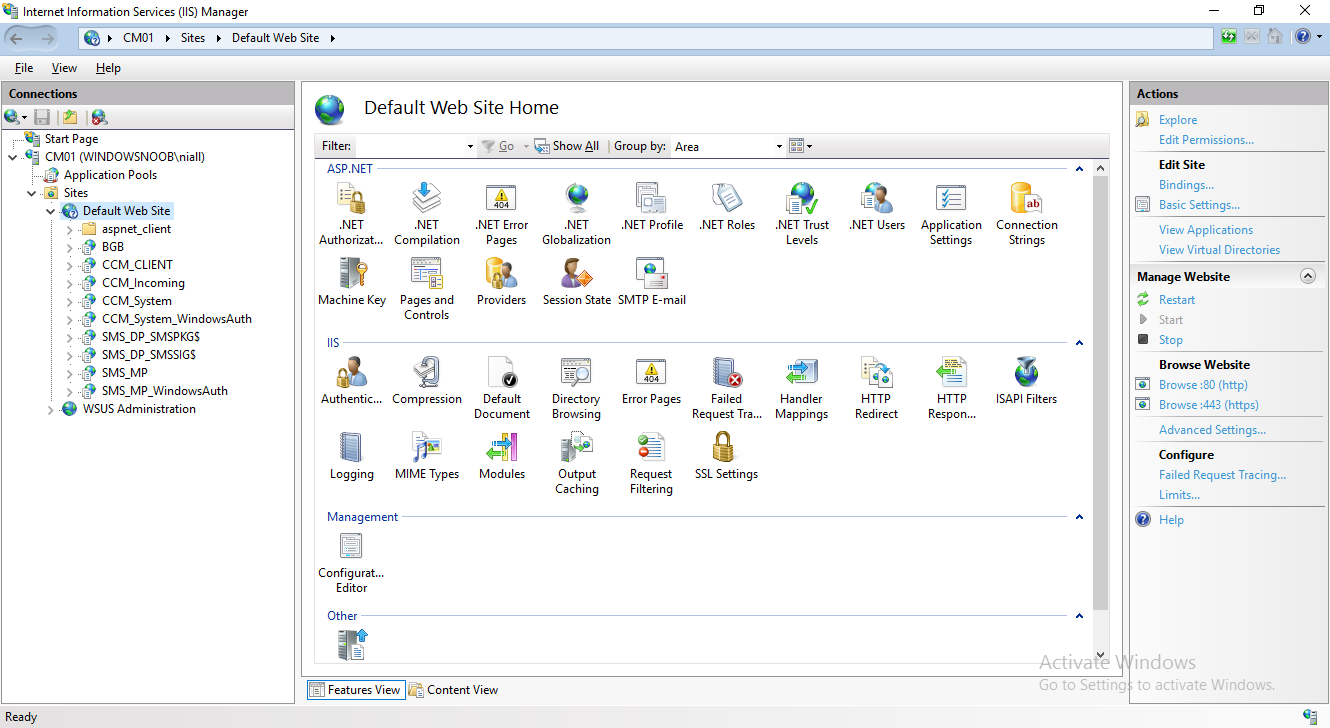Open .NET Globalization feature

[x=576, y=214]
